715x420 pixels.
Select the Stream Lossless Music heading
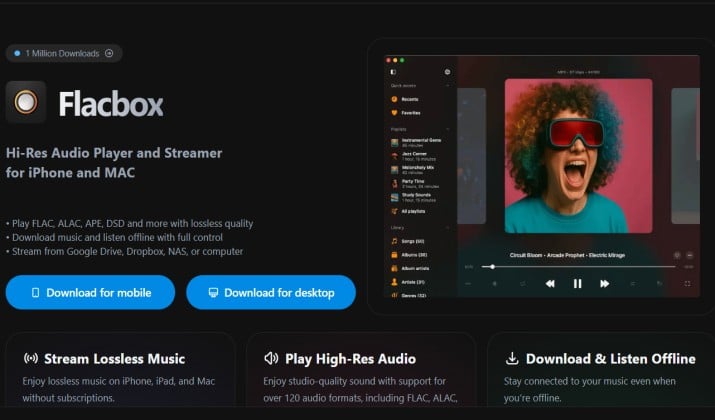point(114,359)
